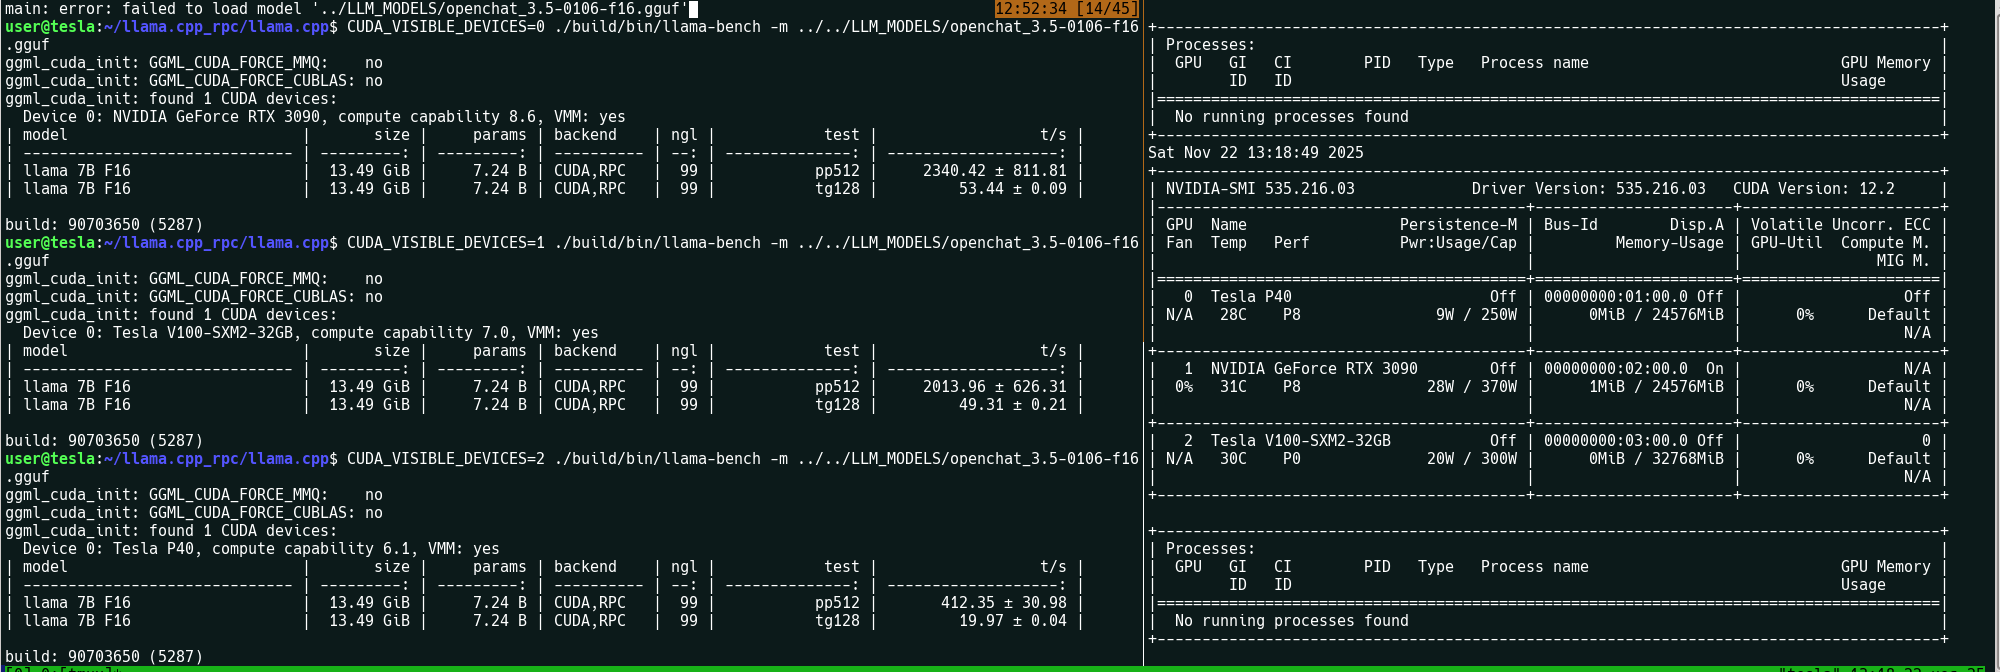Click the 'Device 0: Tesla P40' line
Image resolution: width=2000 pixels, height=672 pixels.
[x=261, y=549]
